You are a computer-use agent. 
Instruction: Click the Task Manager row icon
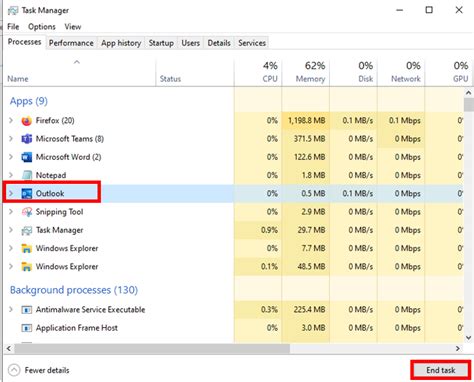(26, 230)
